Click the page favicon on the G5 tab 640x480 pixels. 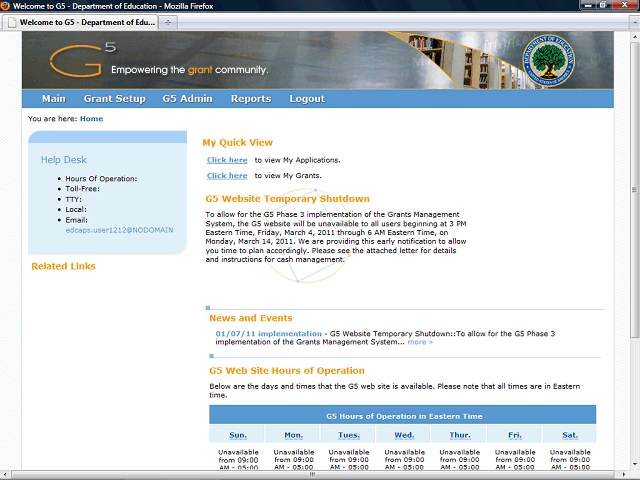(x=11, y=21)
